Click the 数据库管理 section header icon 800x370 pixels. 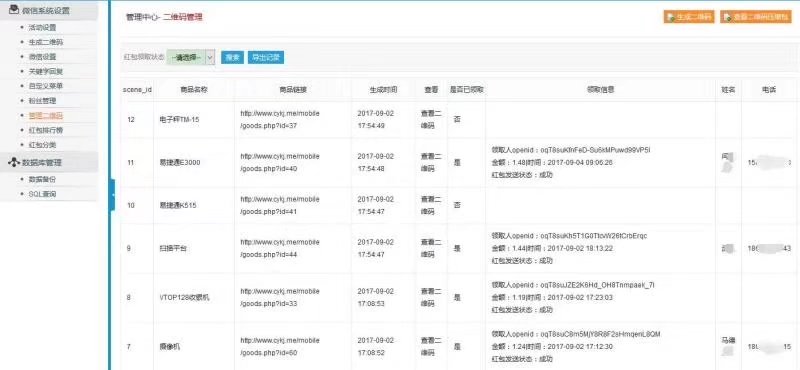click(14, 162)
